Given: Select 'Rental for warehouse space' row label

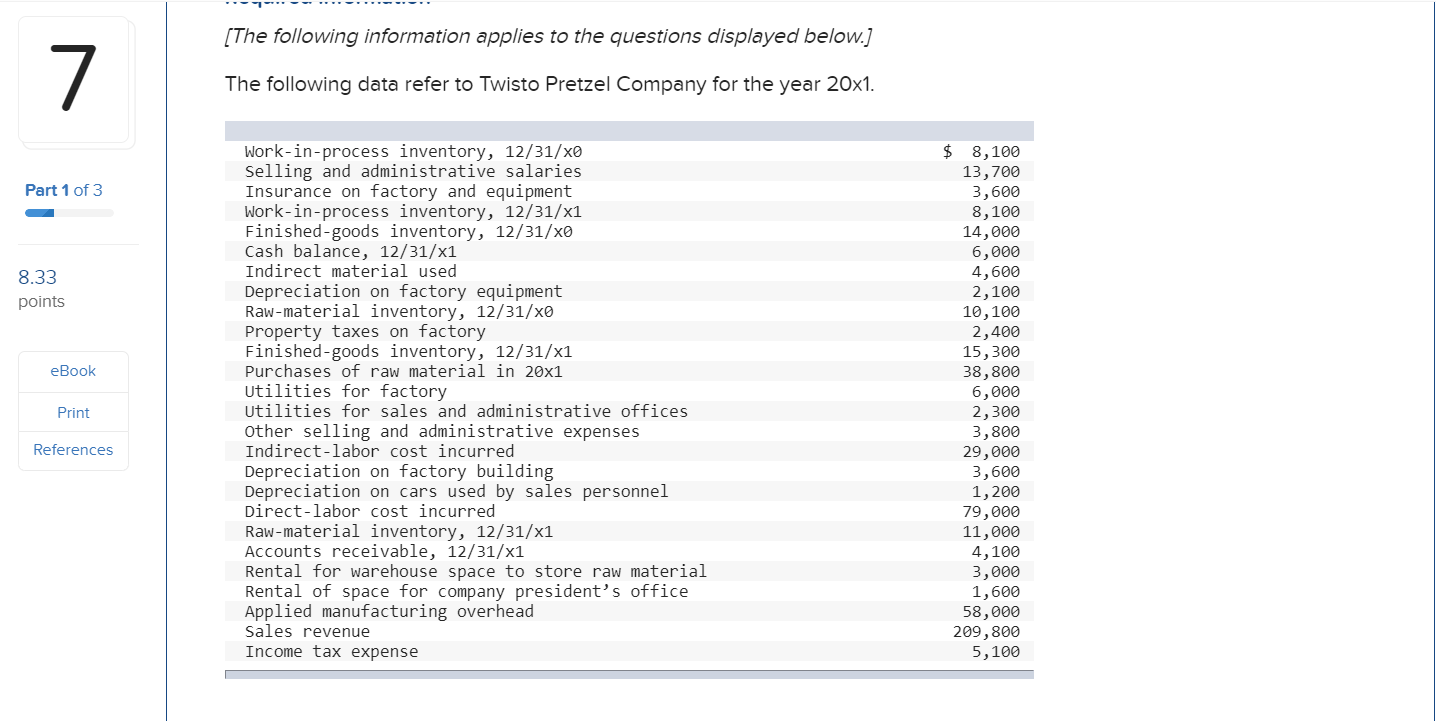Looking at the screenshot, I should click(x=476, y=571).
